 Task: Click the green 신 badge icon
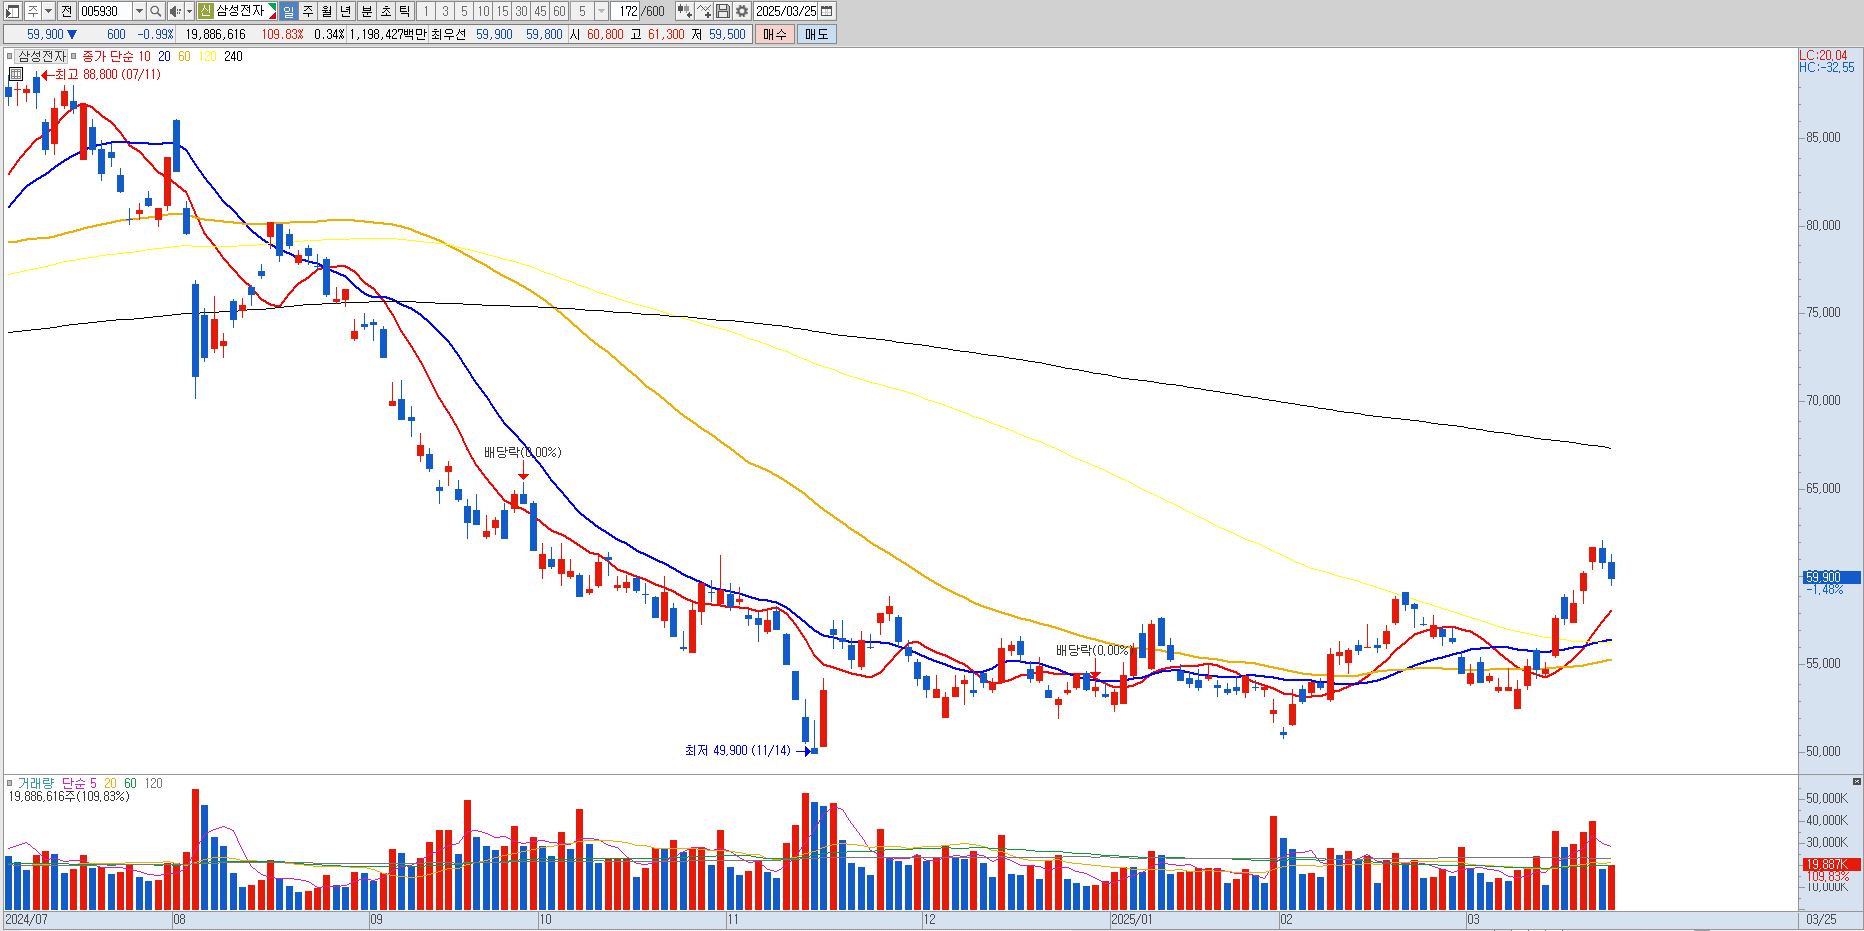(205, 11)
